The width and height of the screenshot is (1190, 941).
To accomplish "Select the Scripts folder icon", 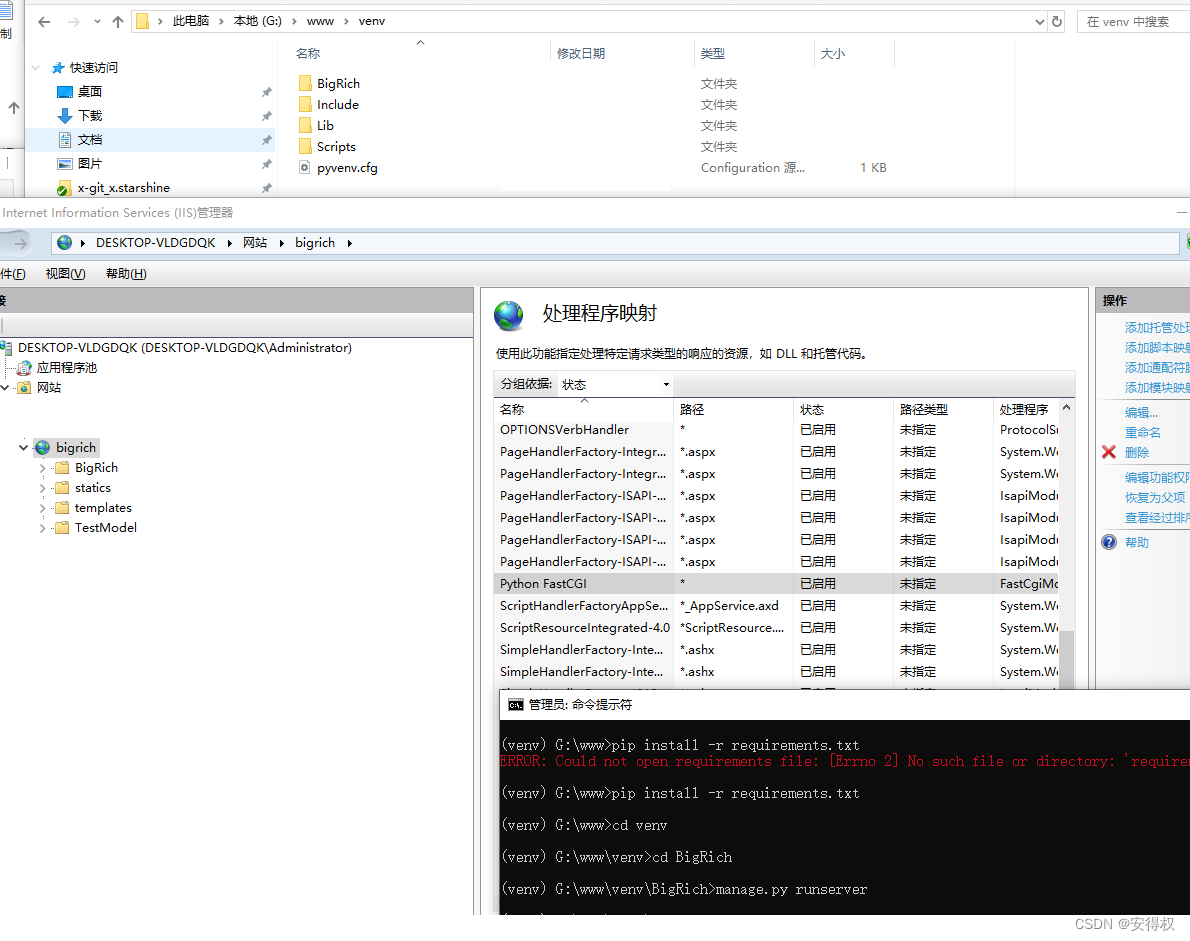I will pyautogui.click(x=305, y=146).
